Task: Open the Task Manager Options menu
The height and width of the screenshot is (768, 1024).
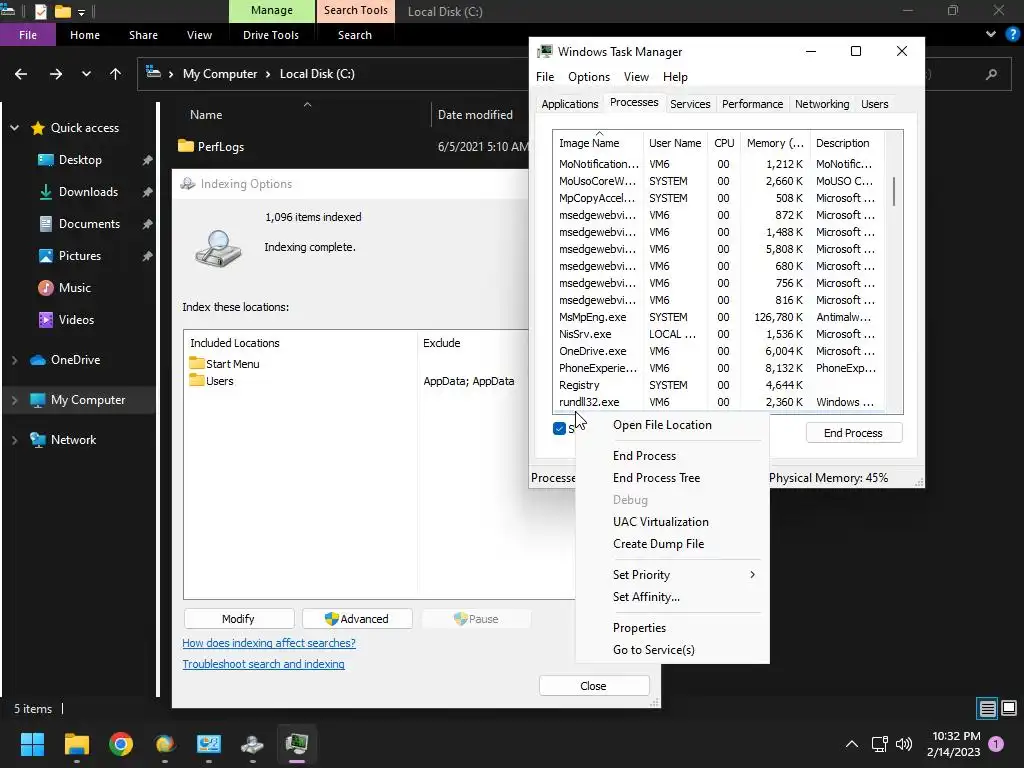Action: (588, 77)
